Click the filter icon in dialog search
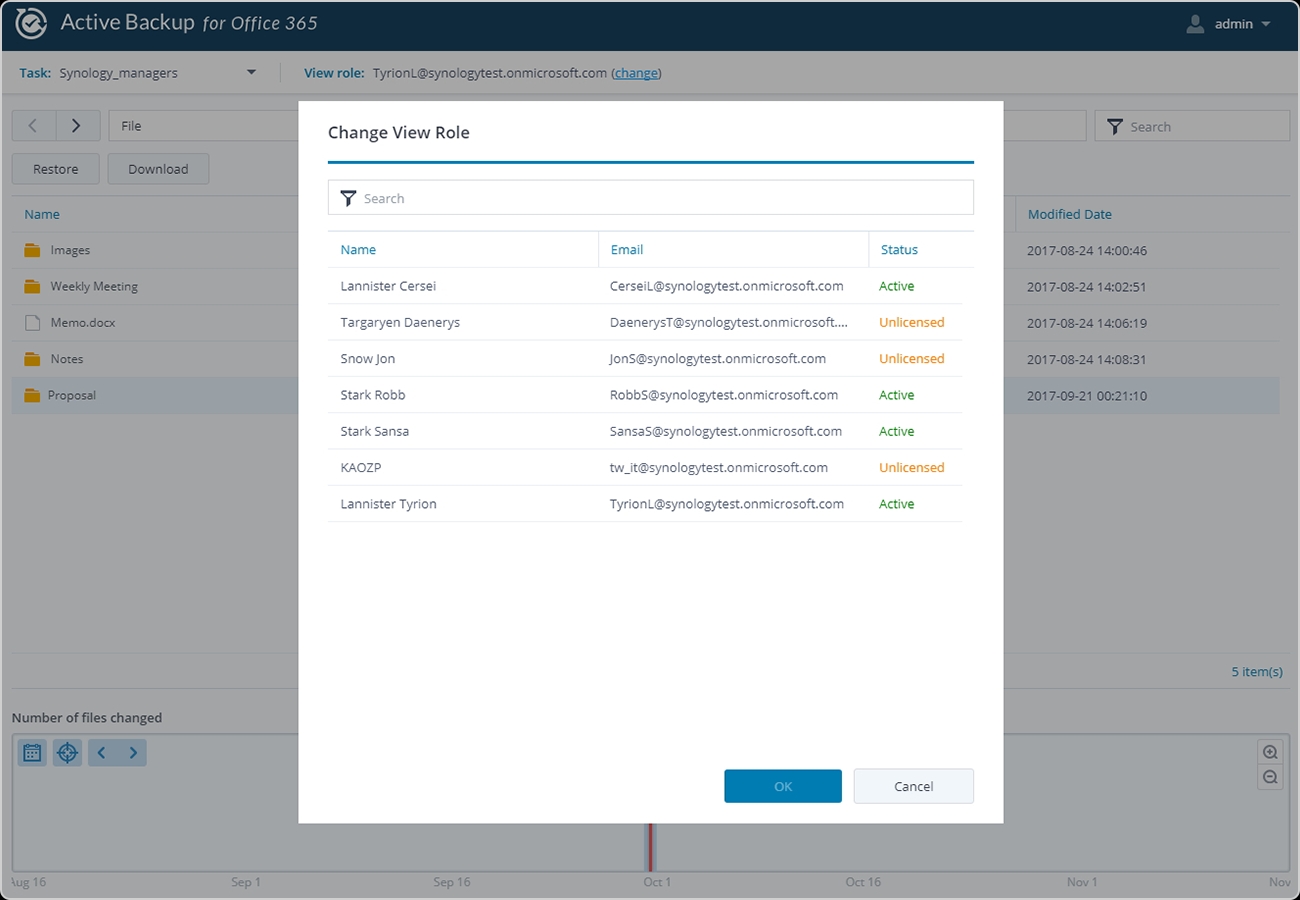Screen dimensions: 1300x900 (348, 198)
